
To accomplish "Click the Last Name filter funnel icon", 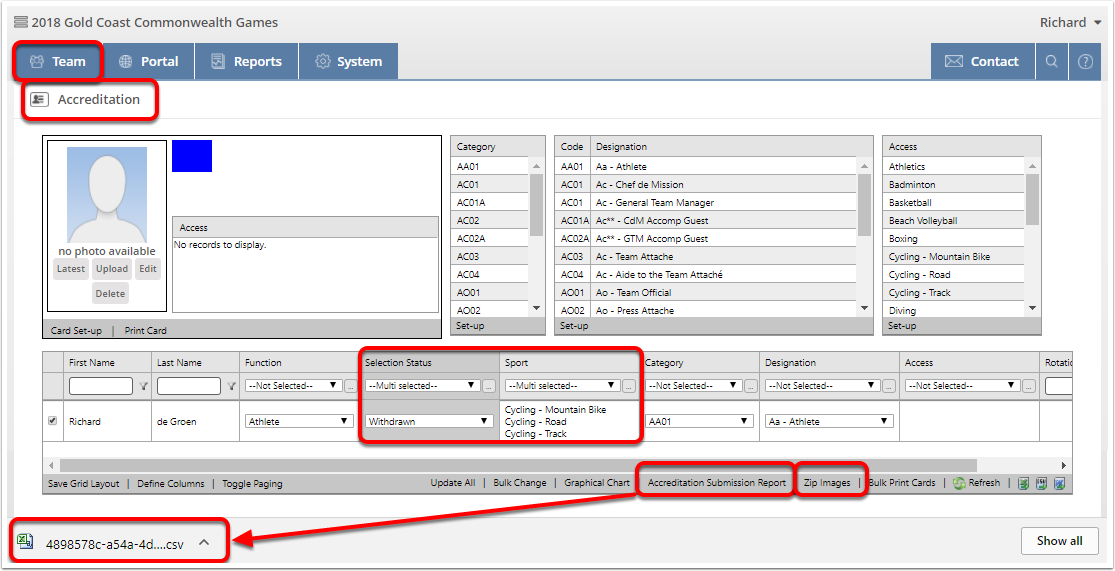I will click(231, 386).
